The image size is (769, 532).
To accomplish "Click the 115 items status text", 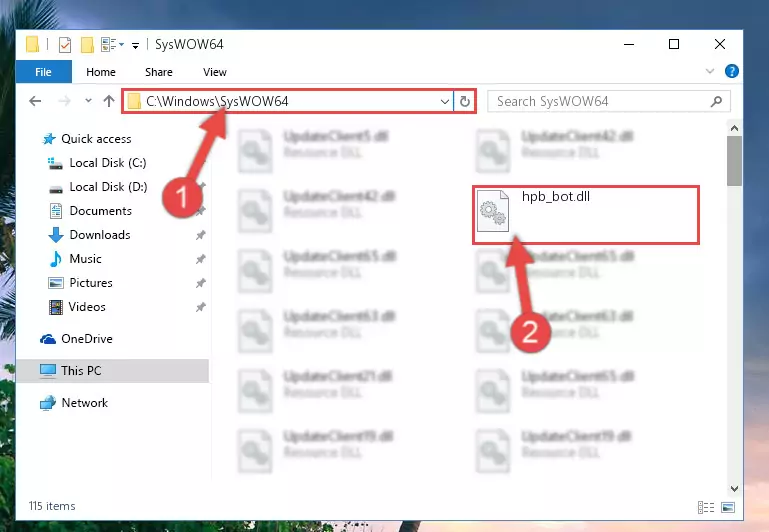I will pos(52,506).
